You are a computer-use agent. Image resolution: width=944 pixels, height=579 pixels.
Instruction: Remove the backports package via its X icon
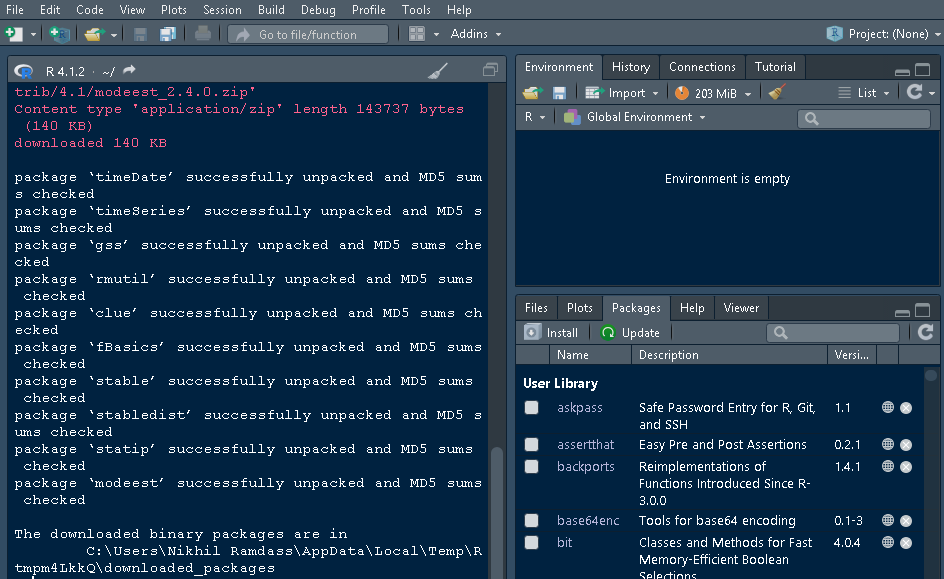tap(906, 466)
